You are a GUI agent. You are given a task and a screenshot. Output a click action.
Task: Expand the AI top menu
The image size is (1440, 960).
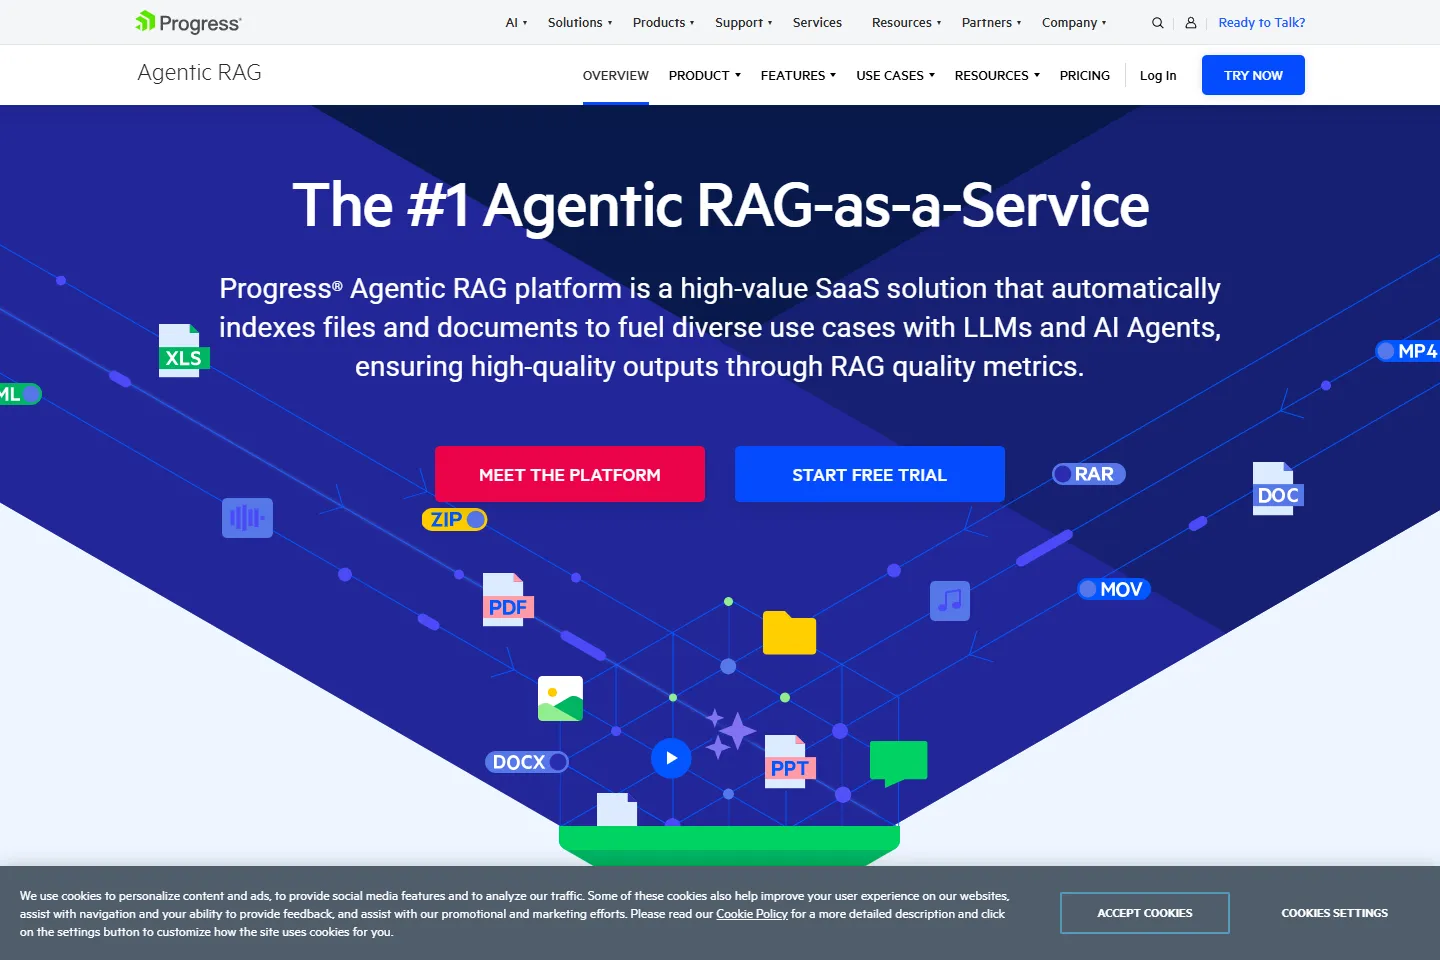tap(516, 23)
